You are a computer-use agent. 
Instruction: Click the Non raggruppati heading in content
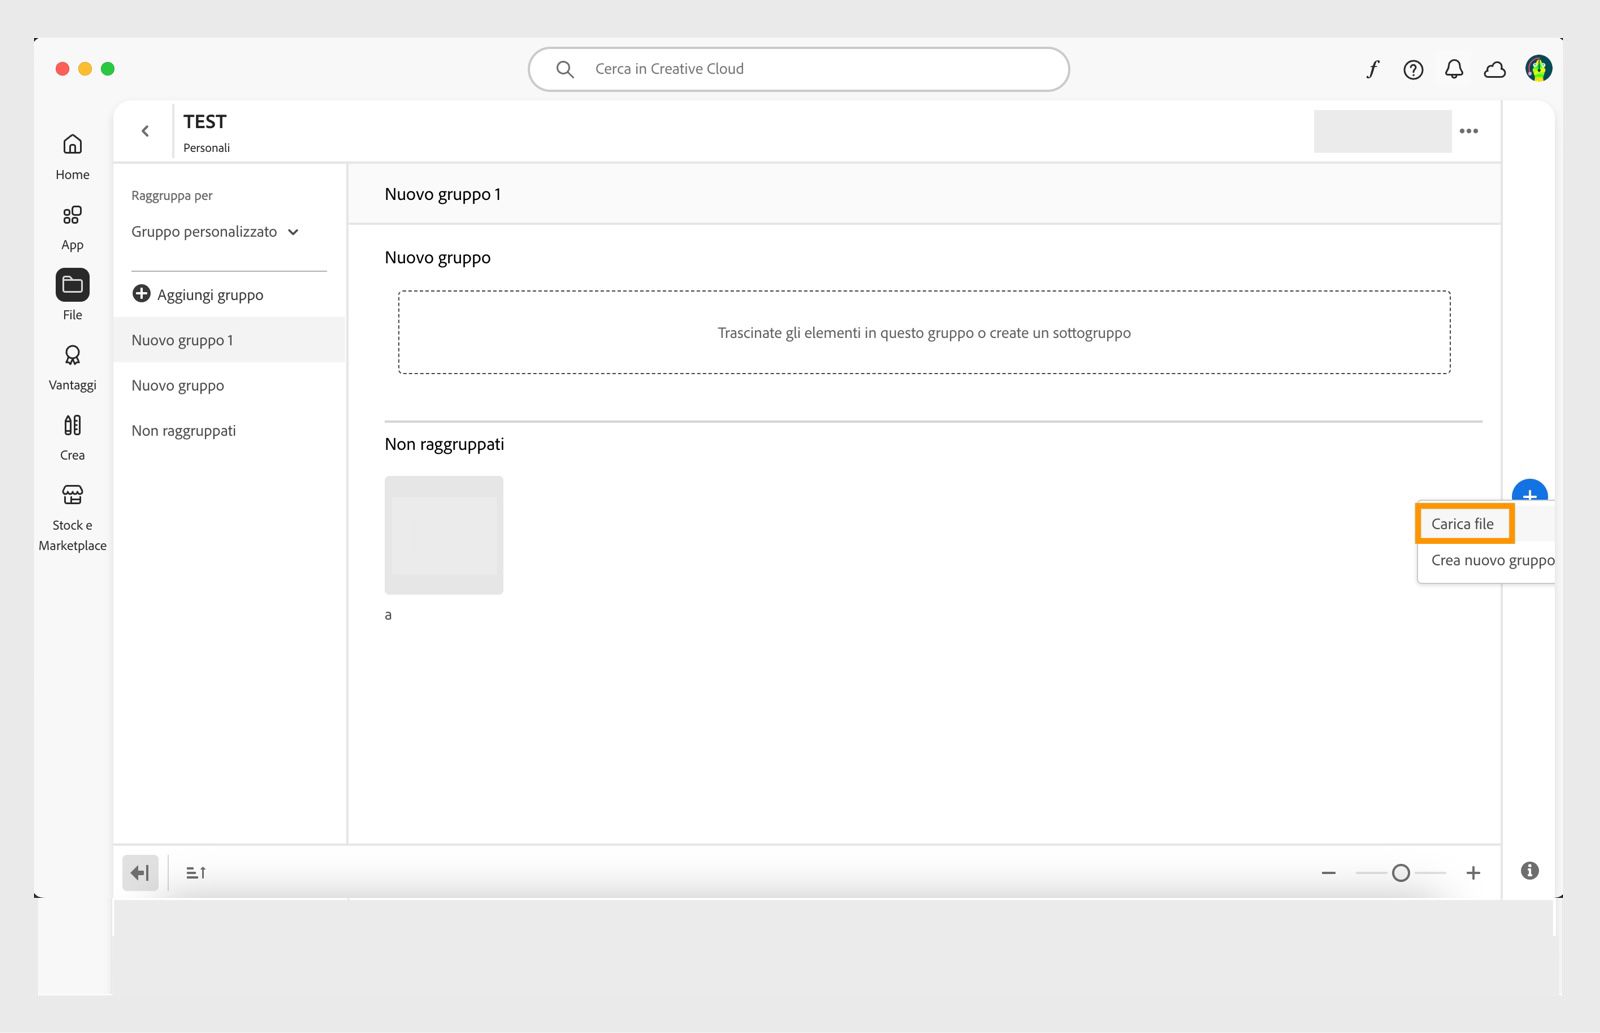[444, 444]
